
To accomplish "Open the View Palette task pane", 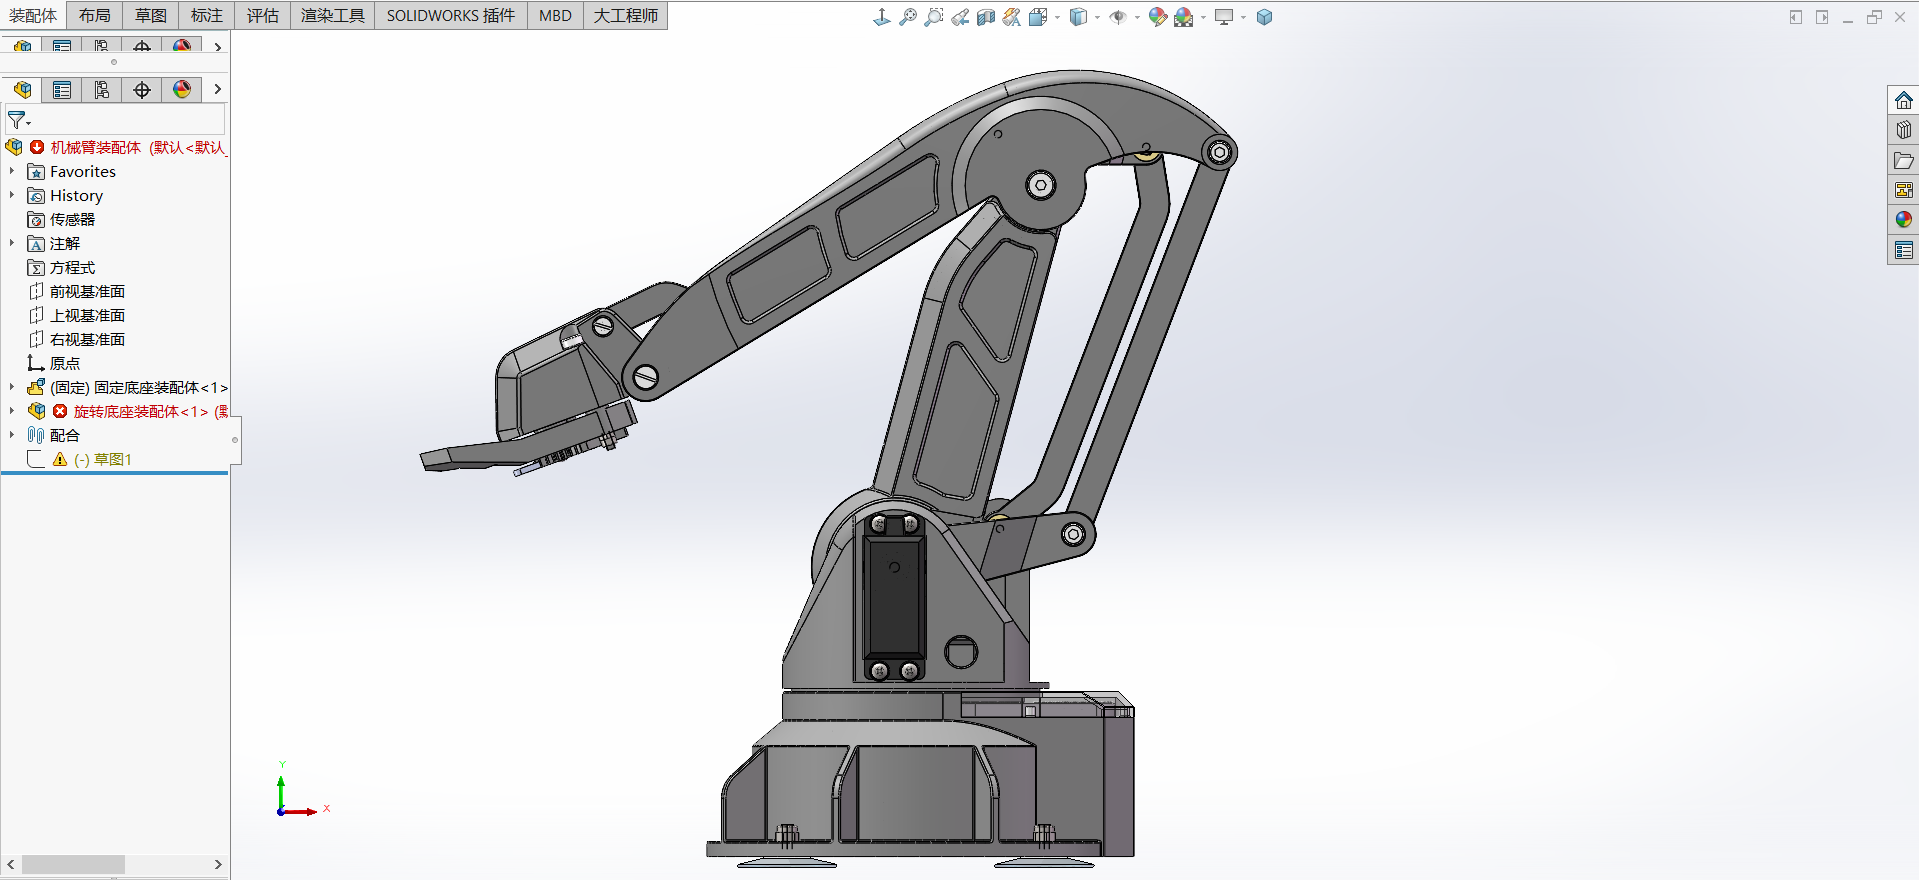I will [1904, 190].
